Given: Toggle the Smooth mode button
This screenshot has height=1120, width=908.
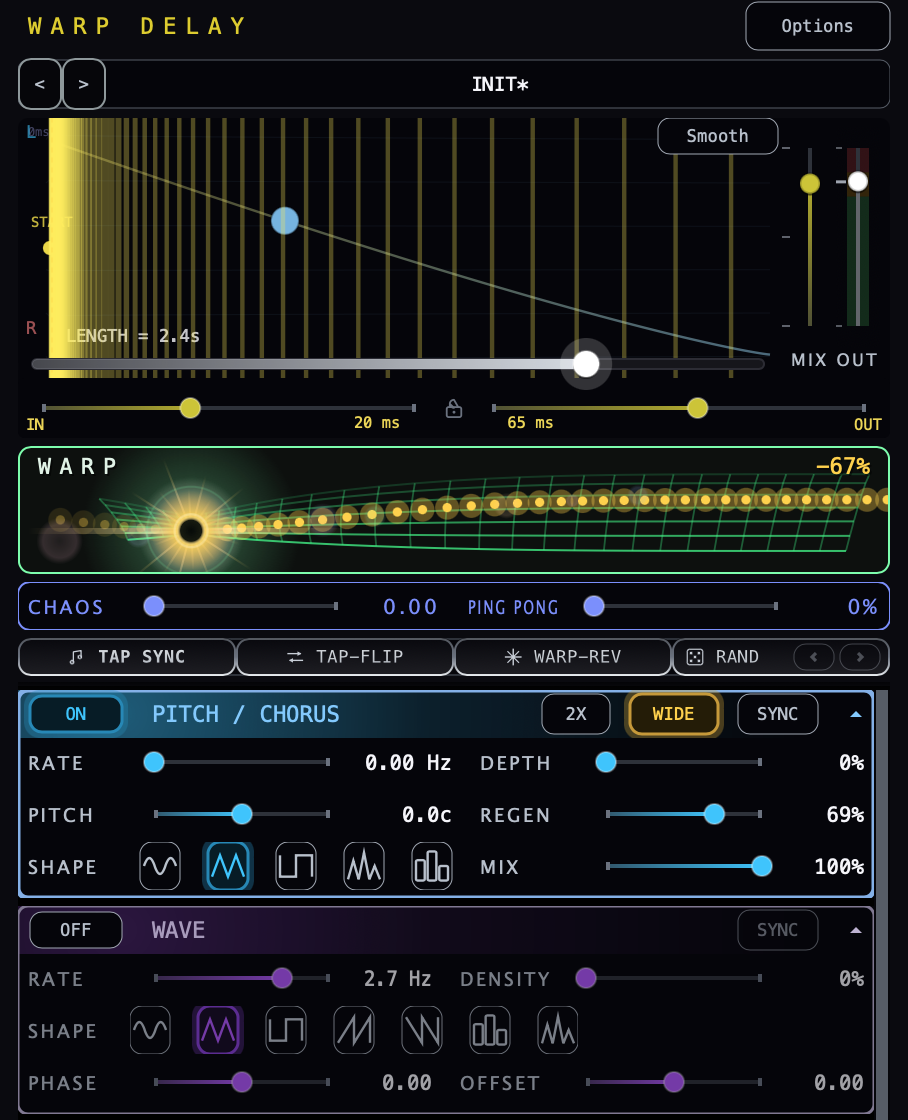Looking at the screenshot, I should click(x=717, y=136).
